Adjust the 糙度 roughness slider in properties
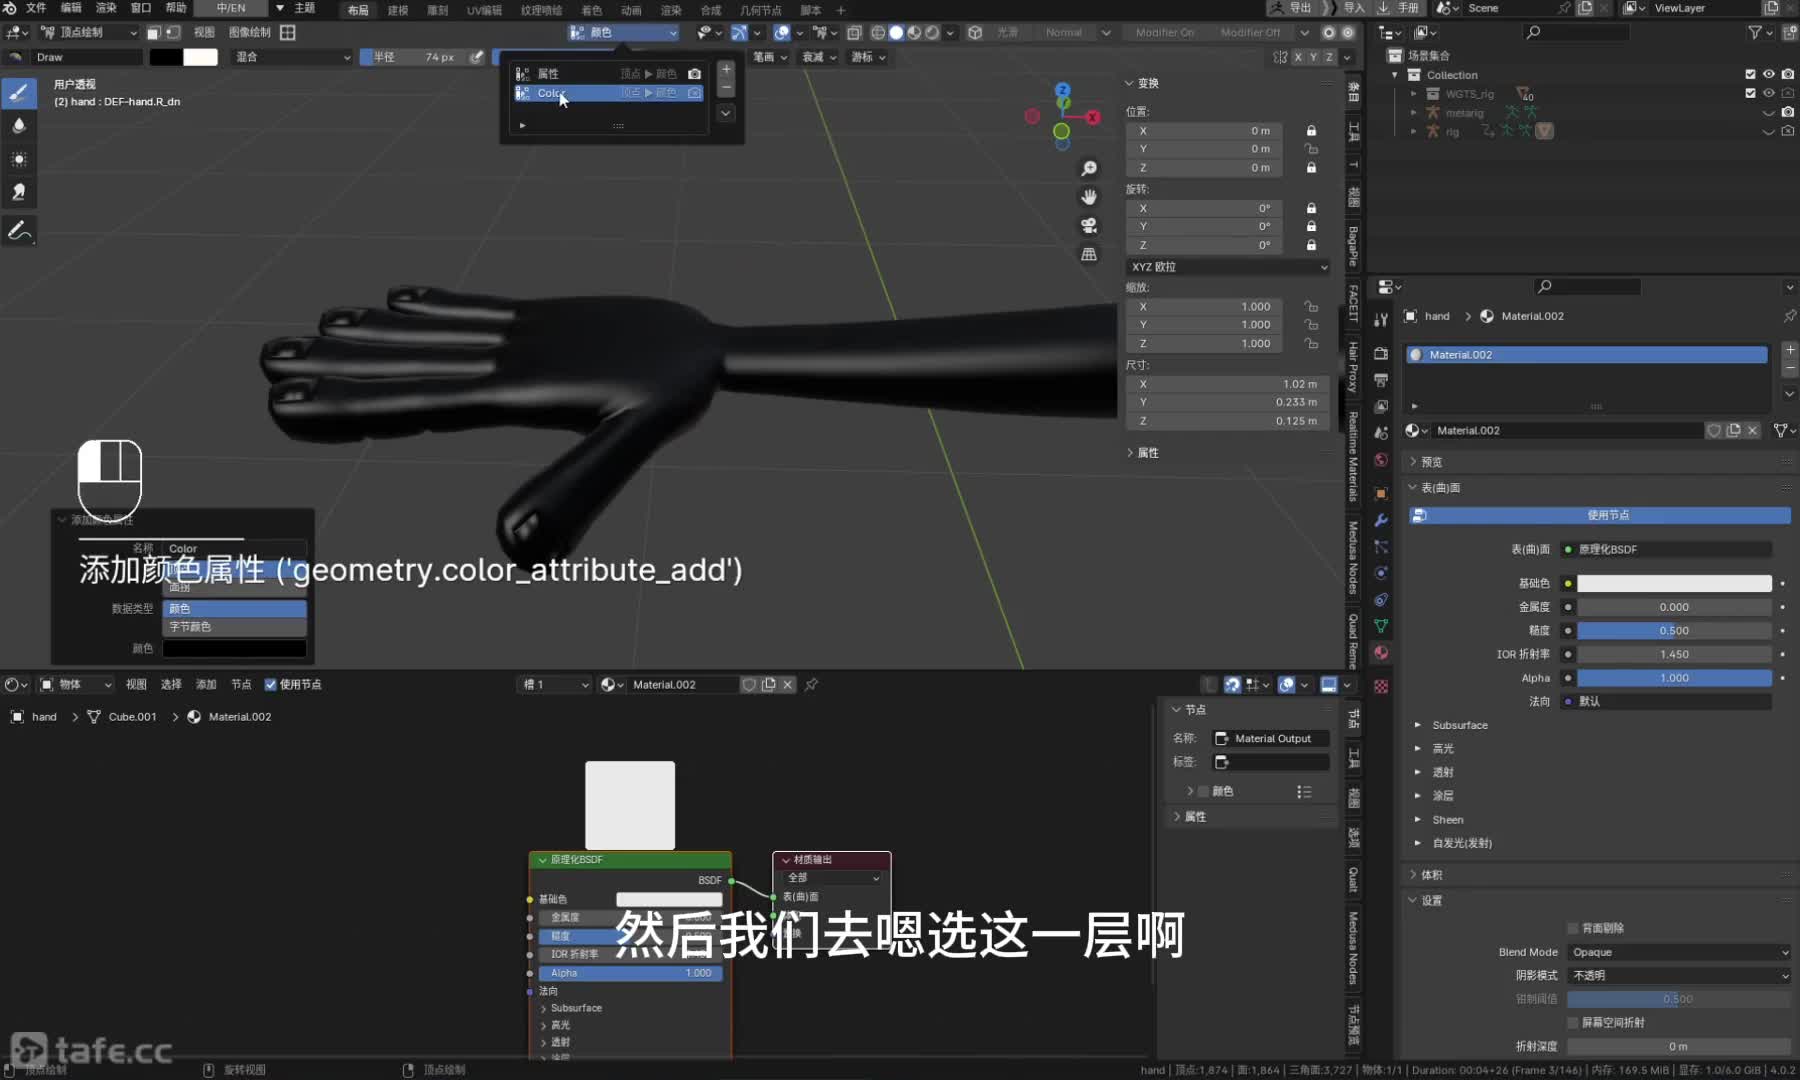This screenshot has height=1080, width=1800. tap(1674, 630)
